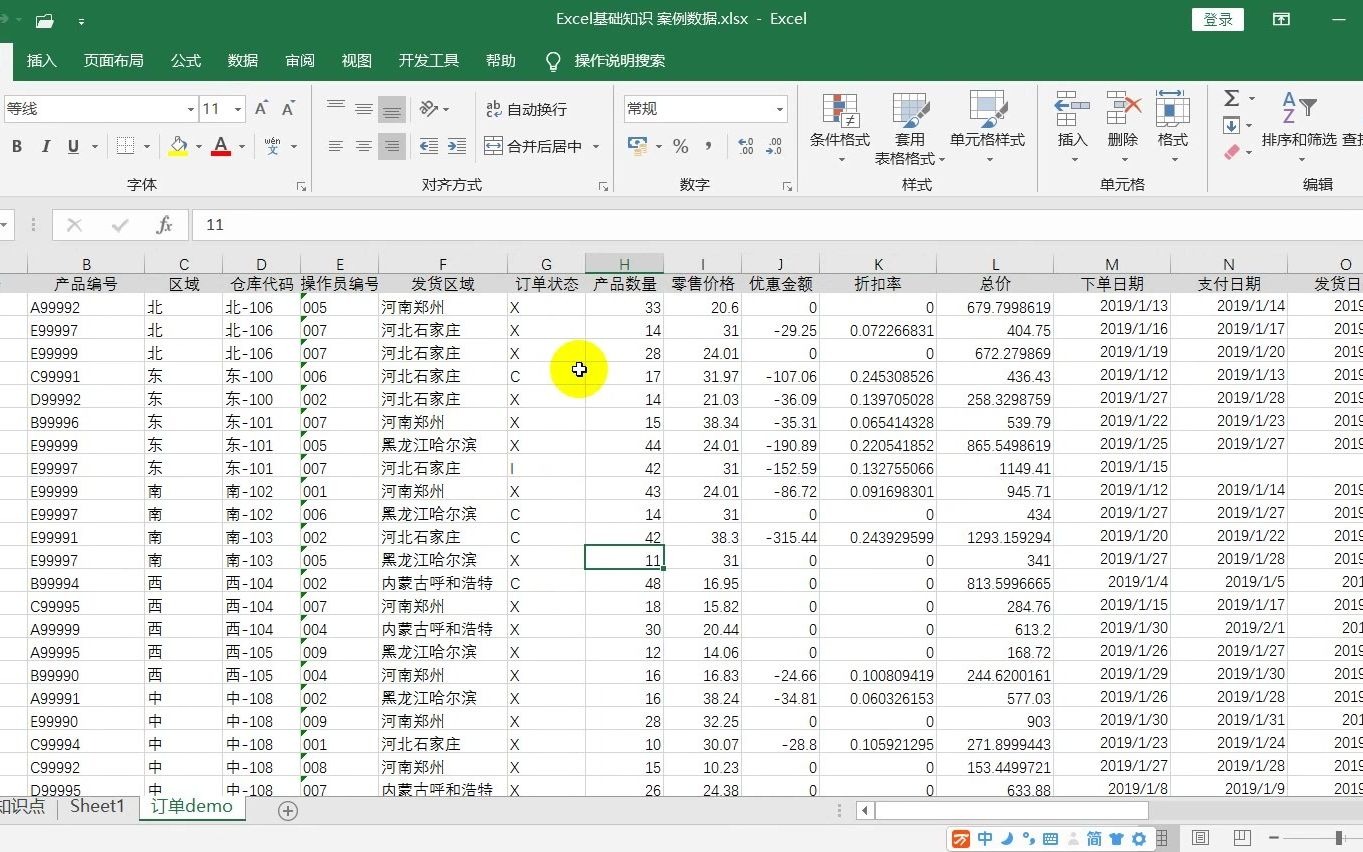1363x852 pixels.
Task: Open the 数字 group dialog launcher
Action: pos(788,186)
